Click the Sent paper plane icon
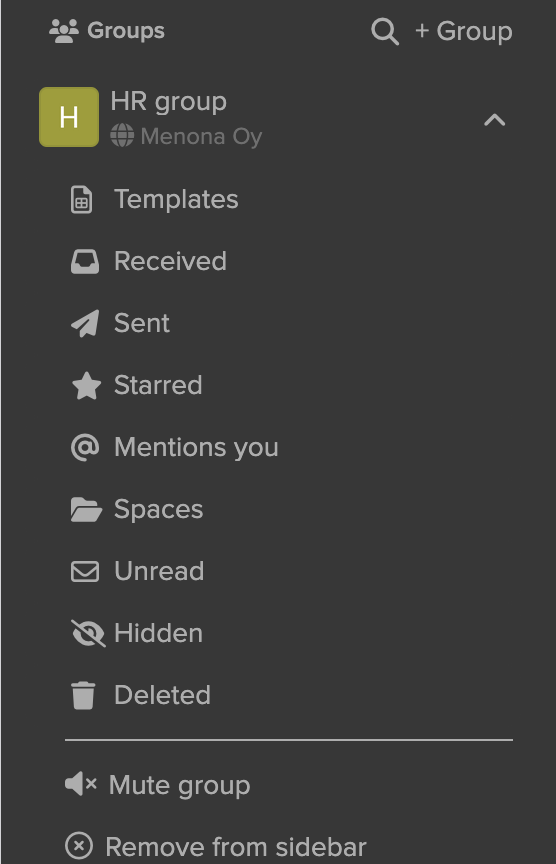The image size is (556, 864). tap(85, 323)
